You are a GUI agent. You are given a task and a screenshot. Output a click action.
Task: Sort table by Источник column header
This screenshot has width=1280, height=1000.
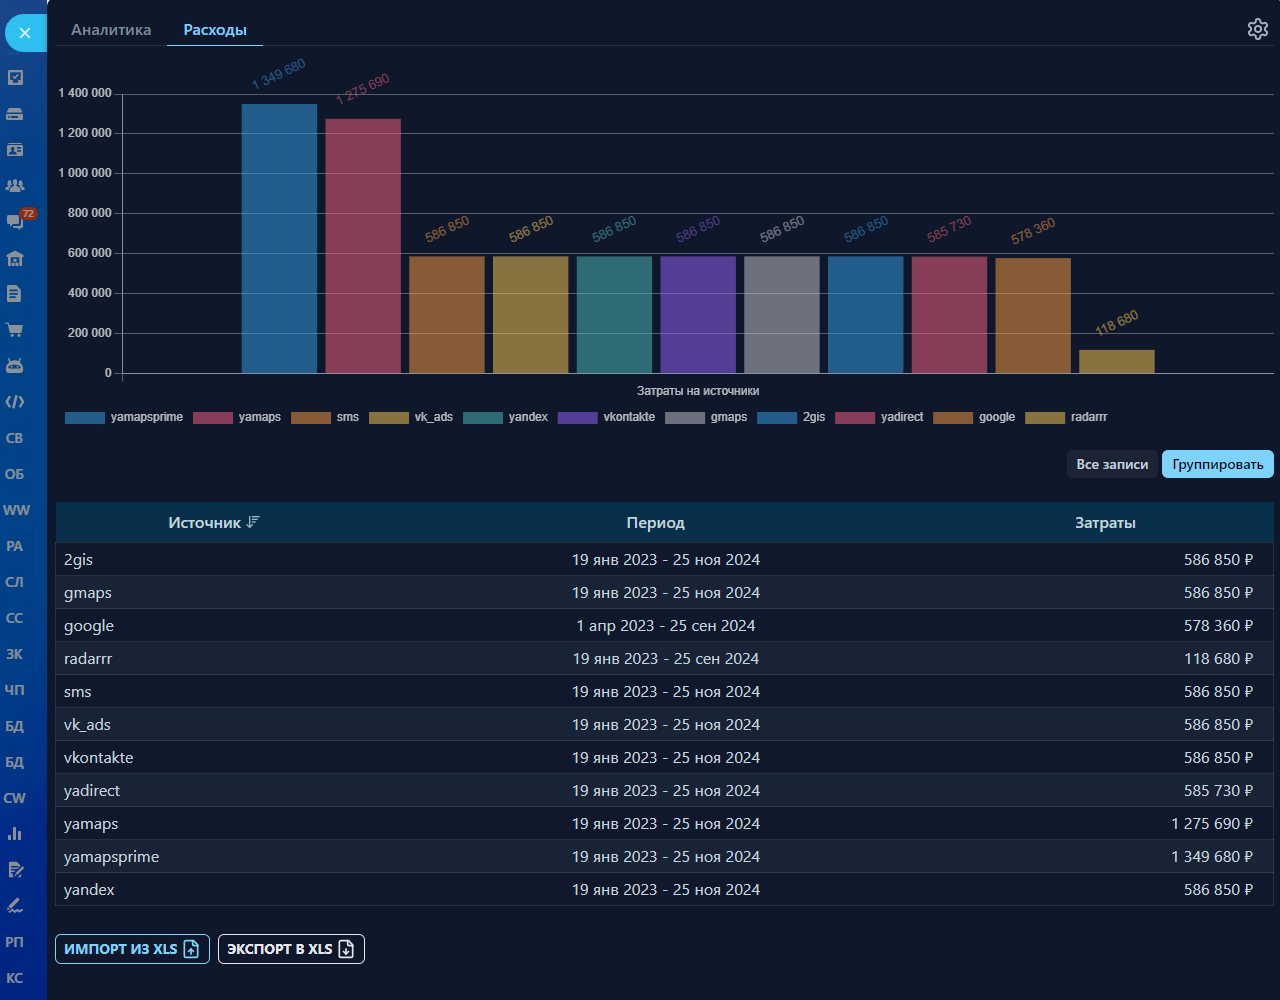213,522
